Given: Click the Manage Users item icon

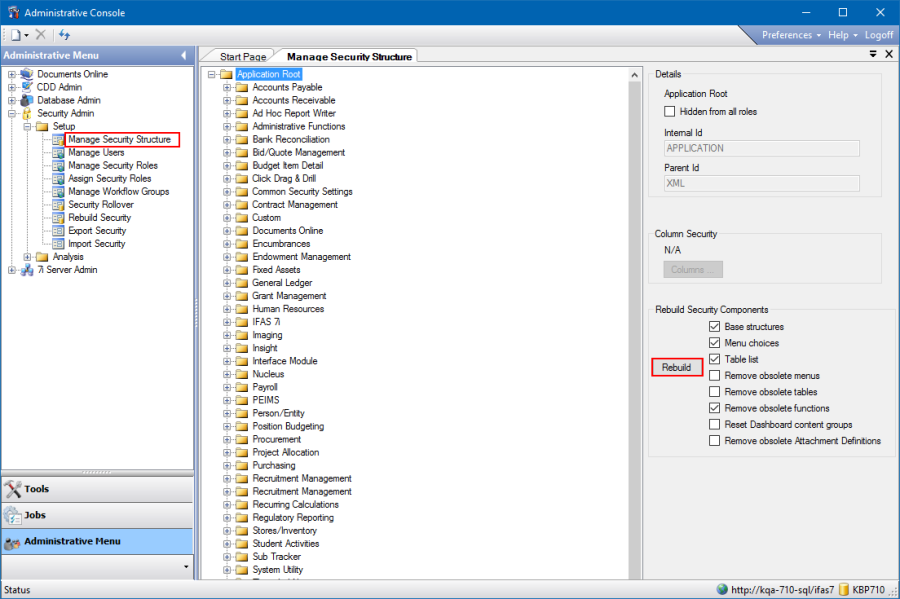Looking at the screenshot, I should (58, 153).
